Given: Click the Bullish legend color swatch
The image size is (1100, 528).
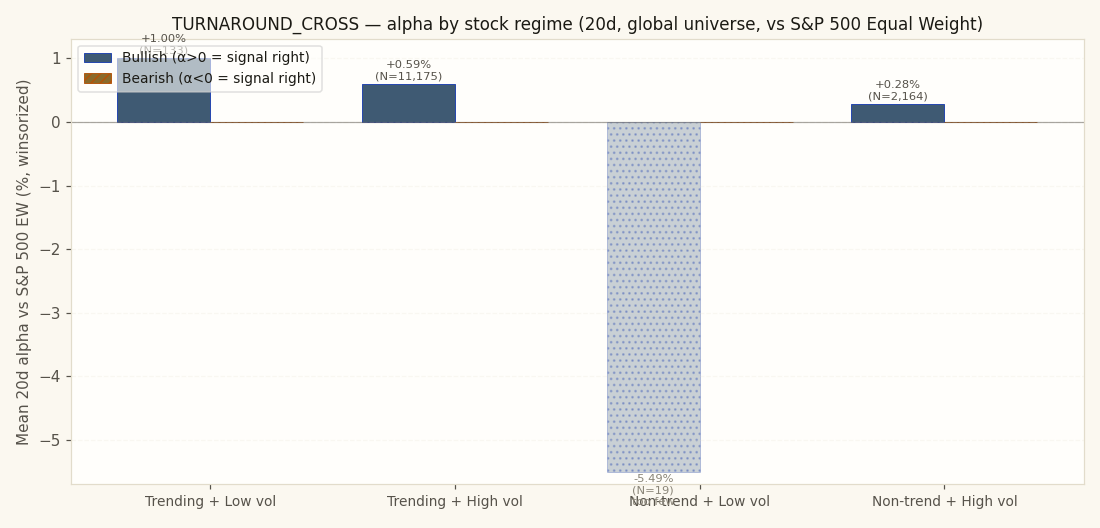Looking at the screenshot, I should coord(98,57).
